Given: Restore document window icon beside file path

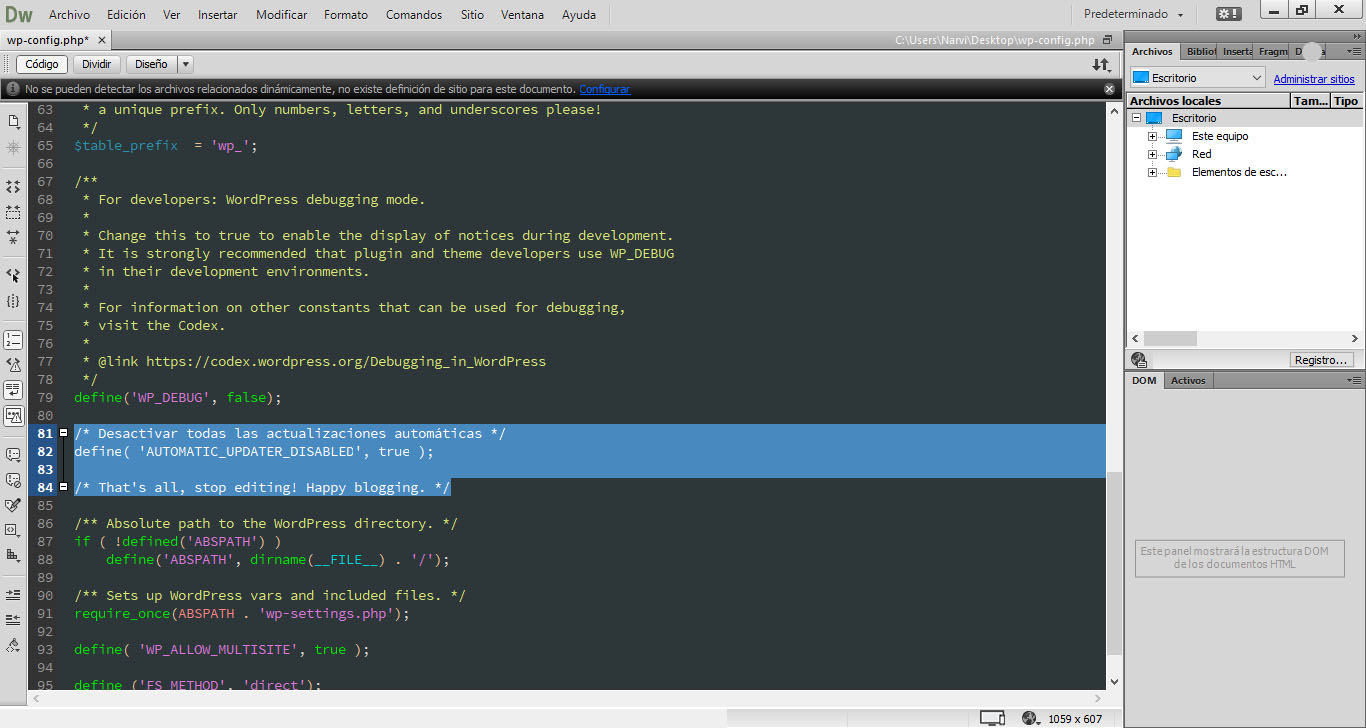Looking at the screenshot, I should point(1107,40).
